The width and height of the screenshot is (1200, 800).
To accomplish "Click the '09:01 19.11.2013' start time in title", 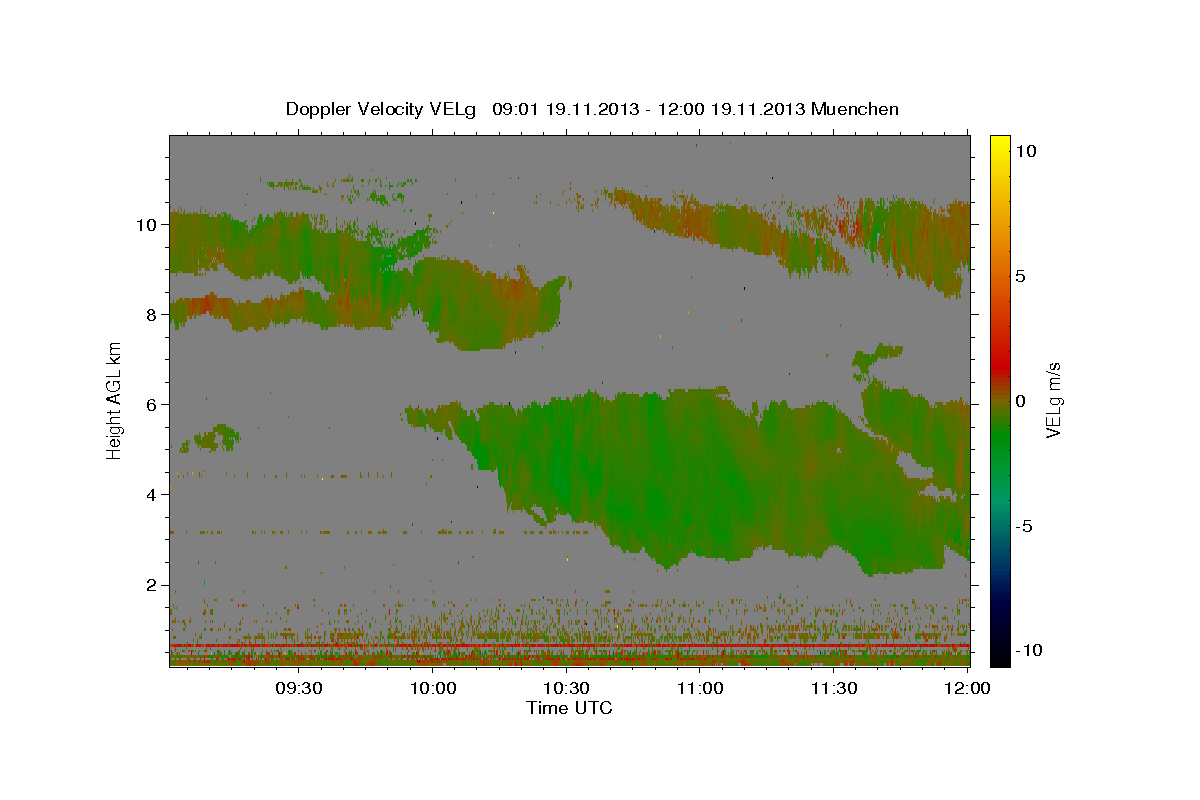I will coord(568,109).
